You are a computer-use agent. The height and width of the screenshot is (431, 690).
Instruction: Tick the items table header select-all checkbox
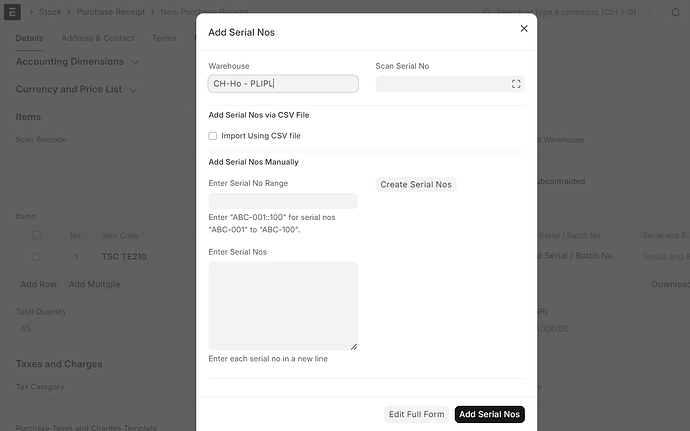pyautogui.click(x=37, y=236)
